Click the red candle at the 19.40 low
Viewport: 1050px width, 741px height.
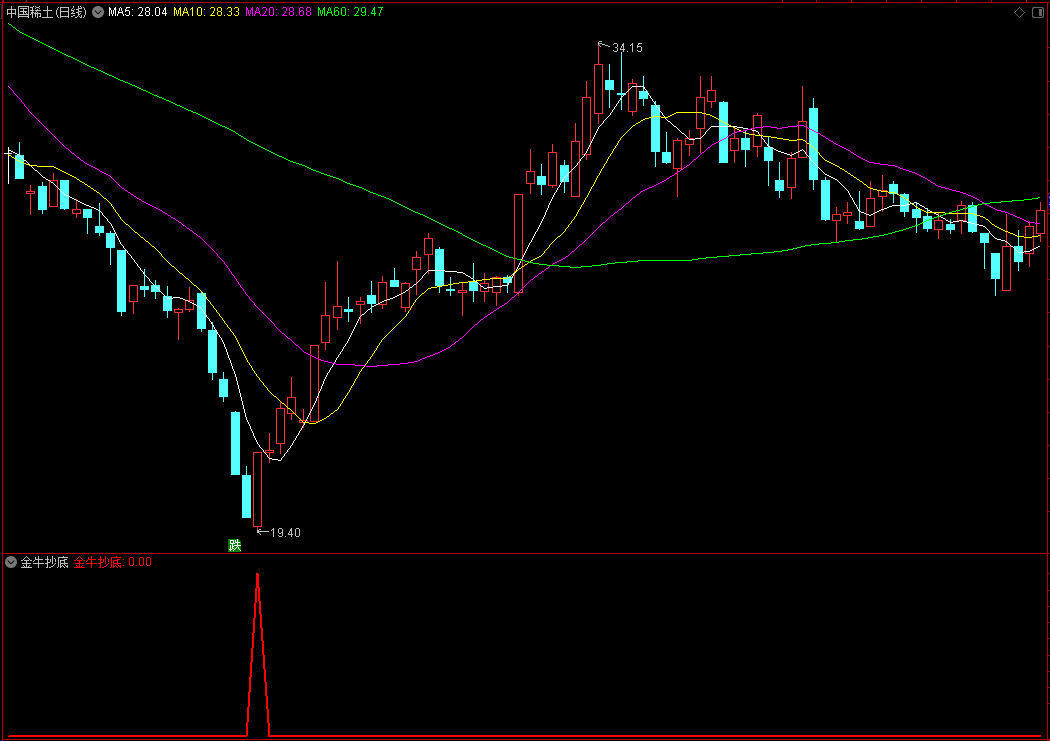click(x=258, y=489)
